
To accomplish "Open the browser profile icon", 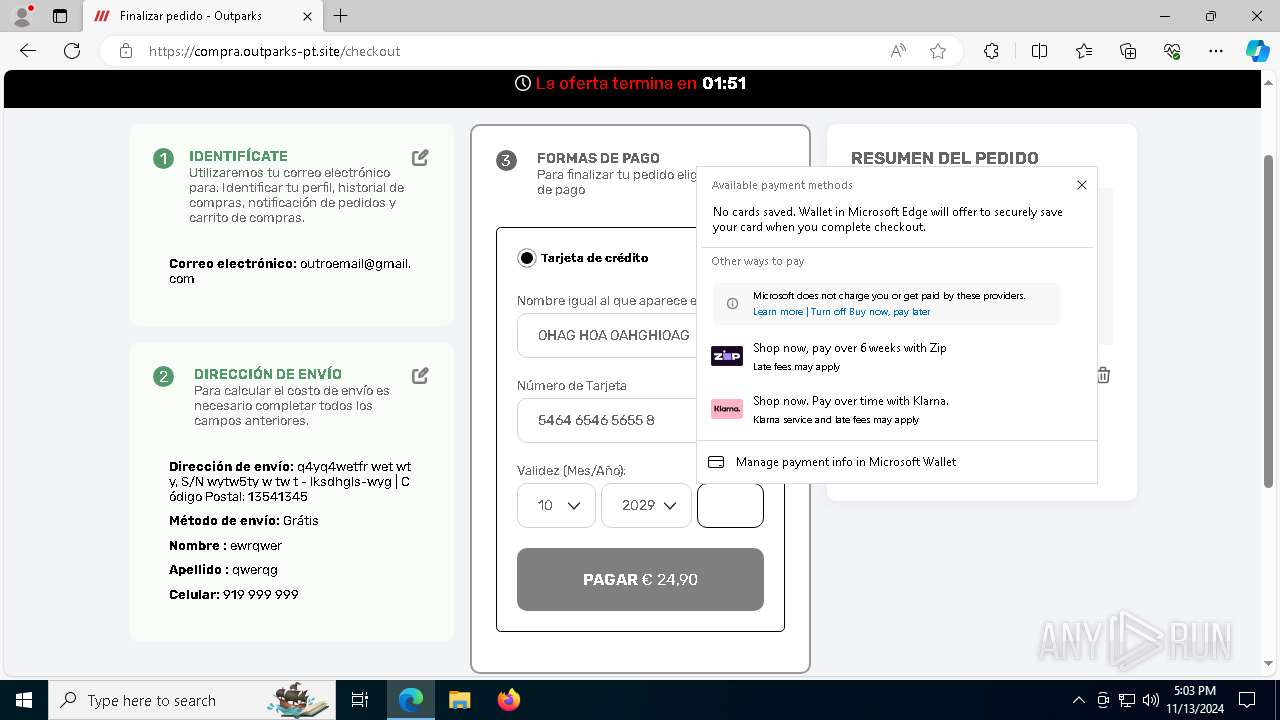I will click(21, 16).
